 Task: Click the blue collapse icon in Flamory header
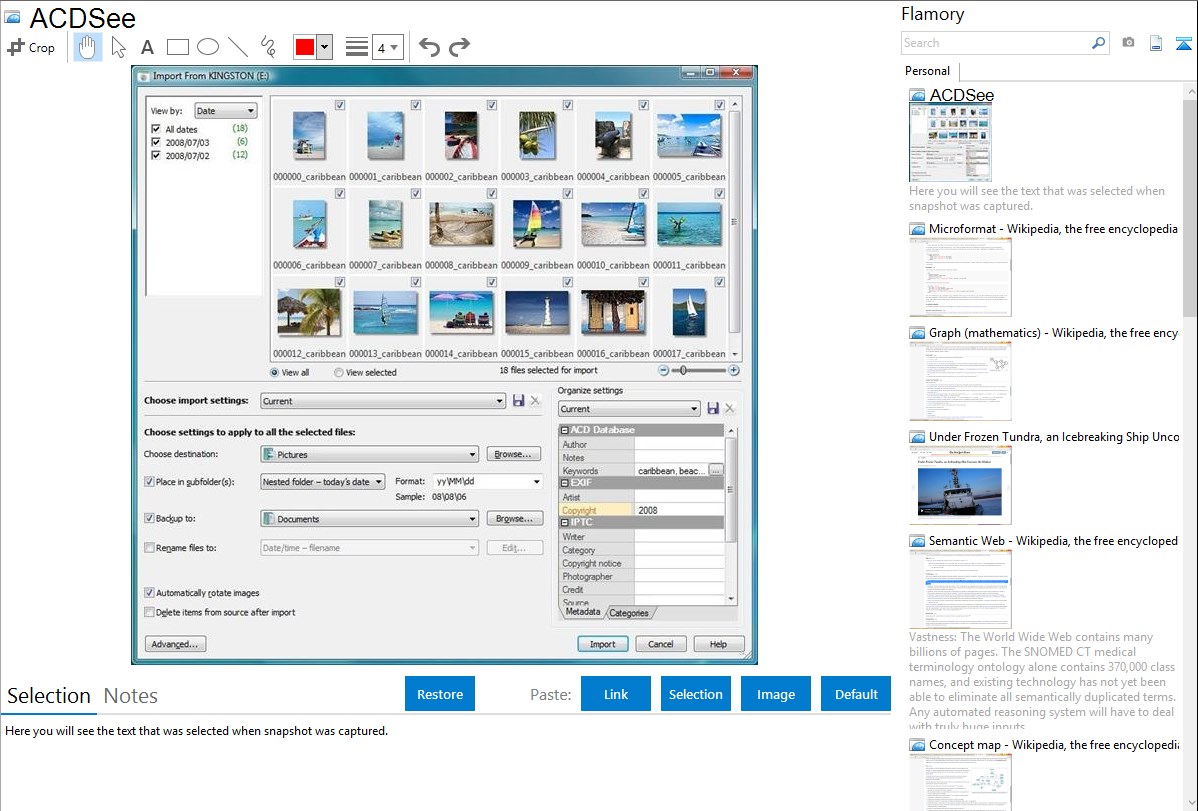[x=1183, y=43]
